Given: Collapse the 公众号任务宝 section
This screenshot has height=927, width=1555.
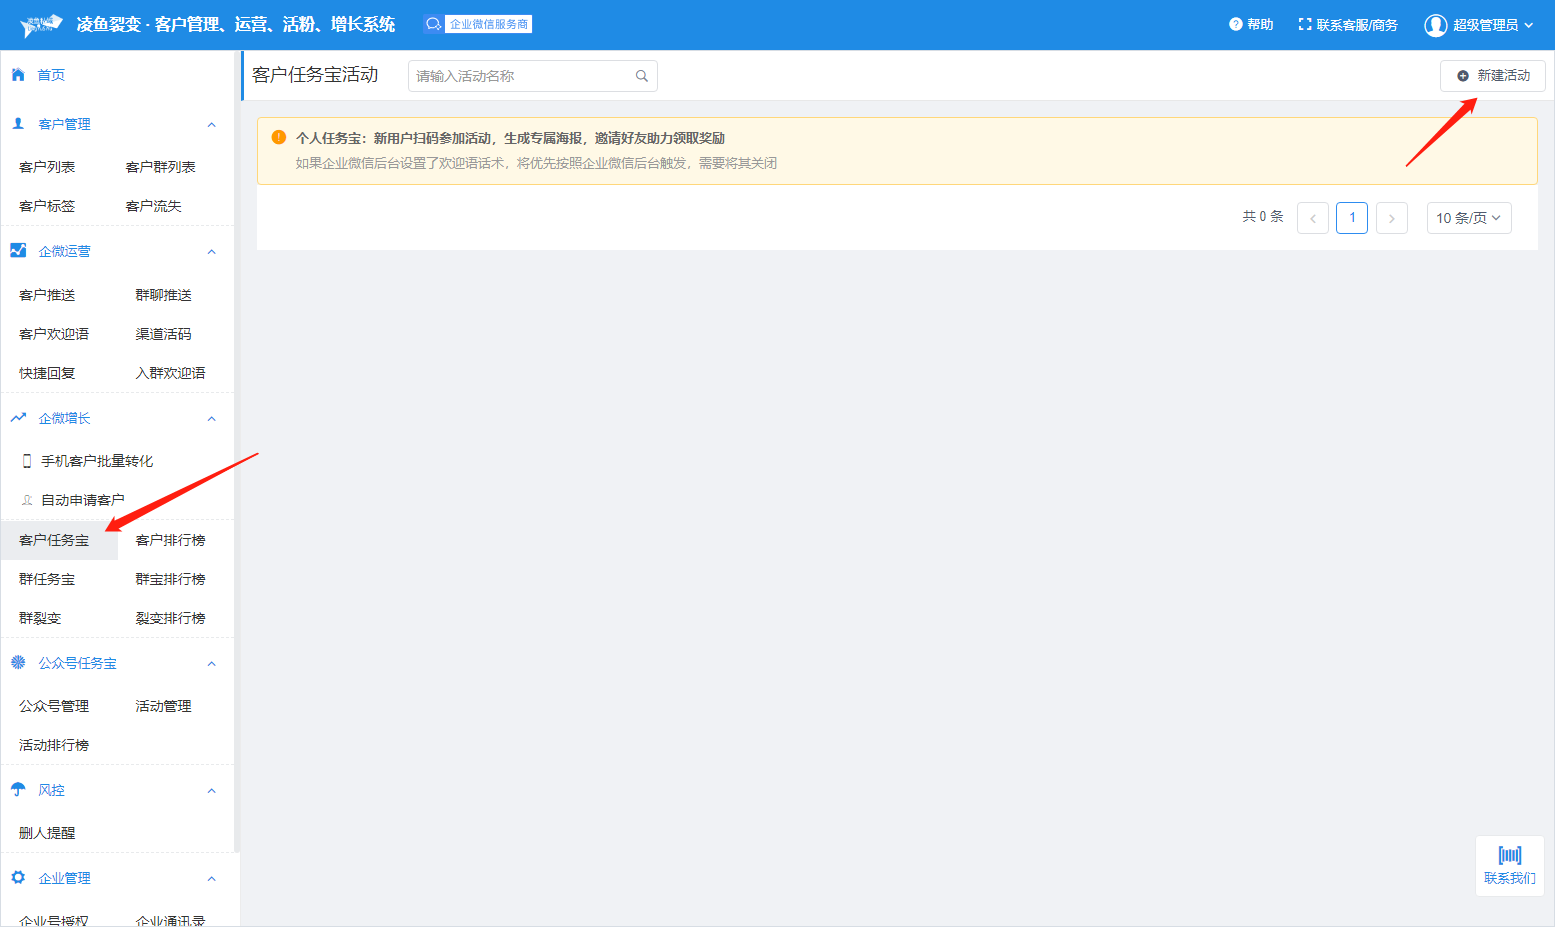Looking at the screenshot, I should coord(211,664).
